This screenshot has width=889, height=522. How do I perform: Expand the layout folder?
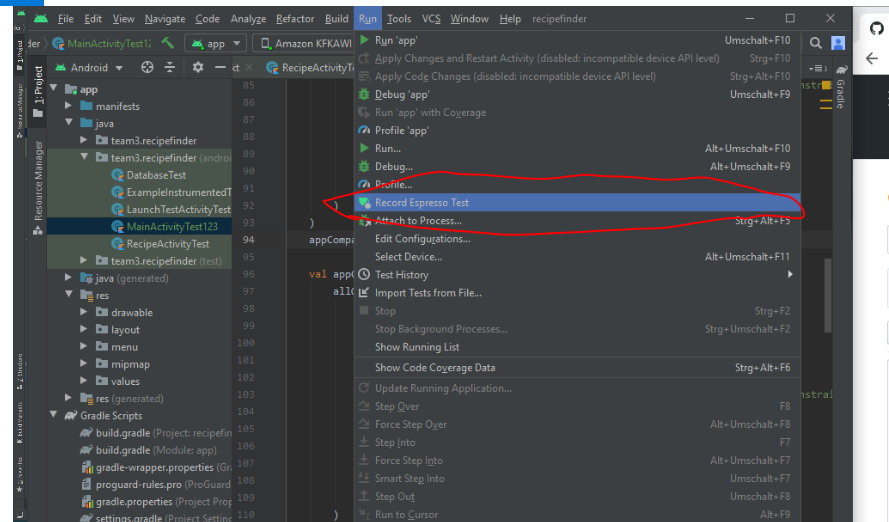tap(83, 329)
